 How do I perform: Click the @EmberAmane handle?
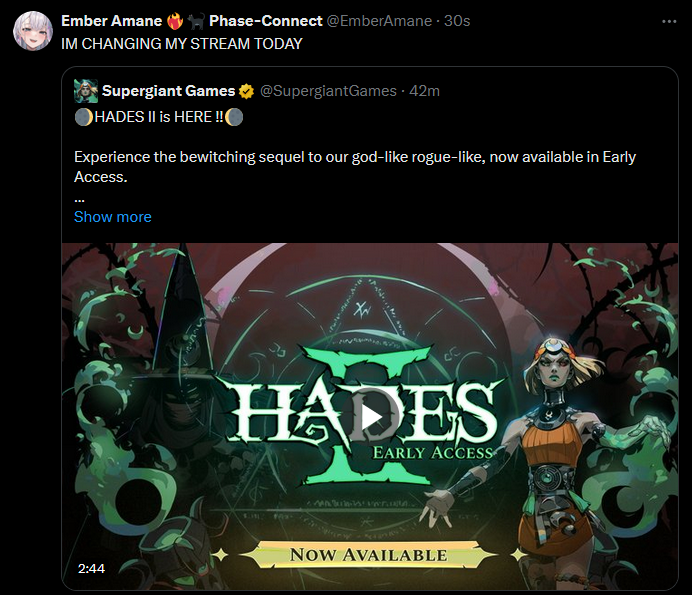point(379,21)
